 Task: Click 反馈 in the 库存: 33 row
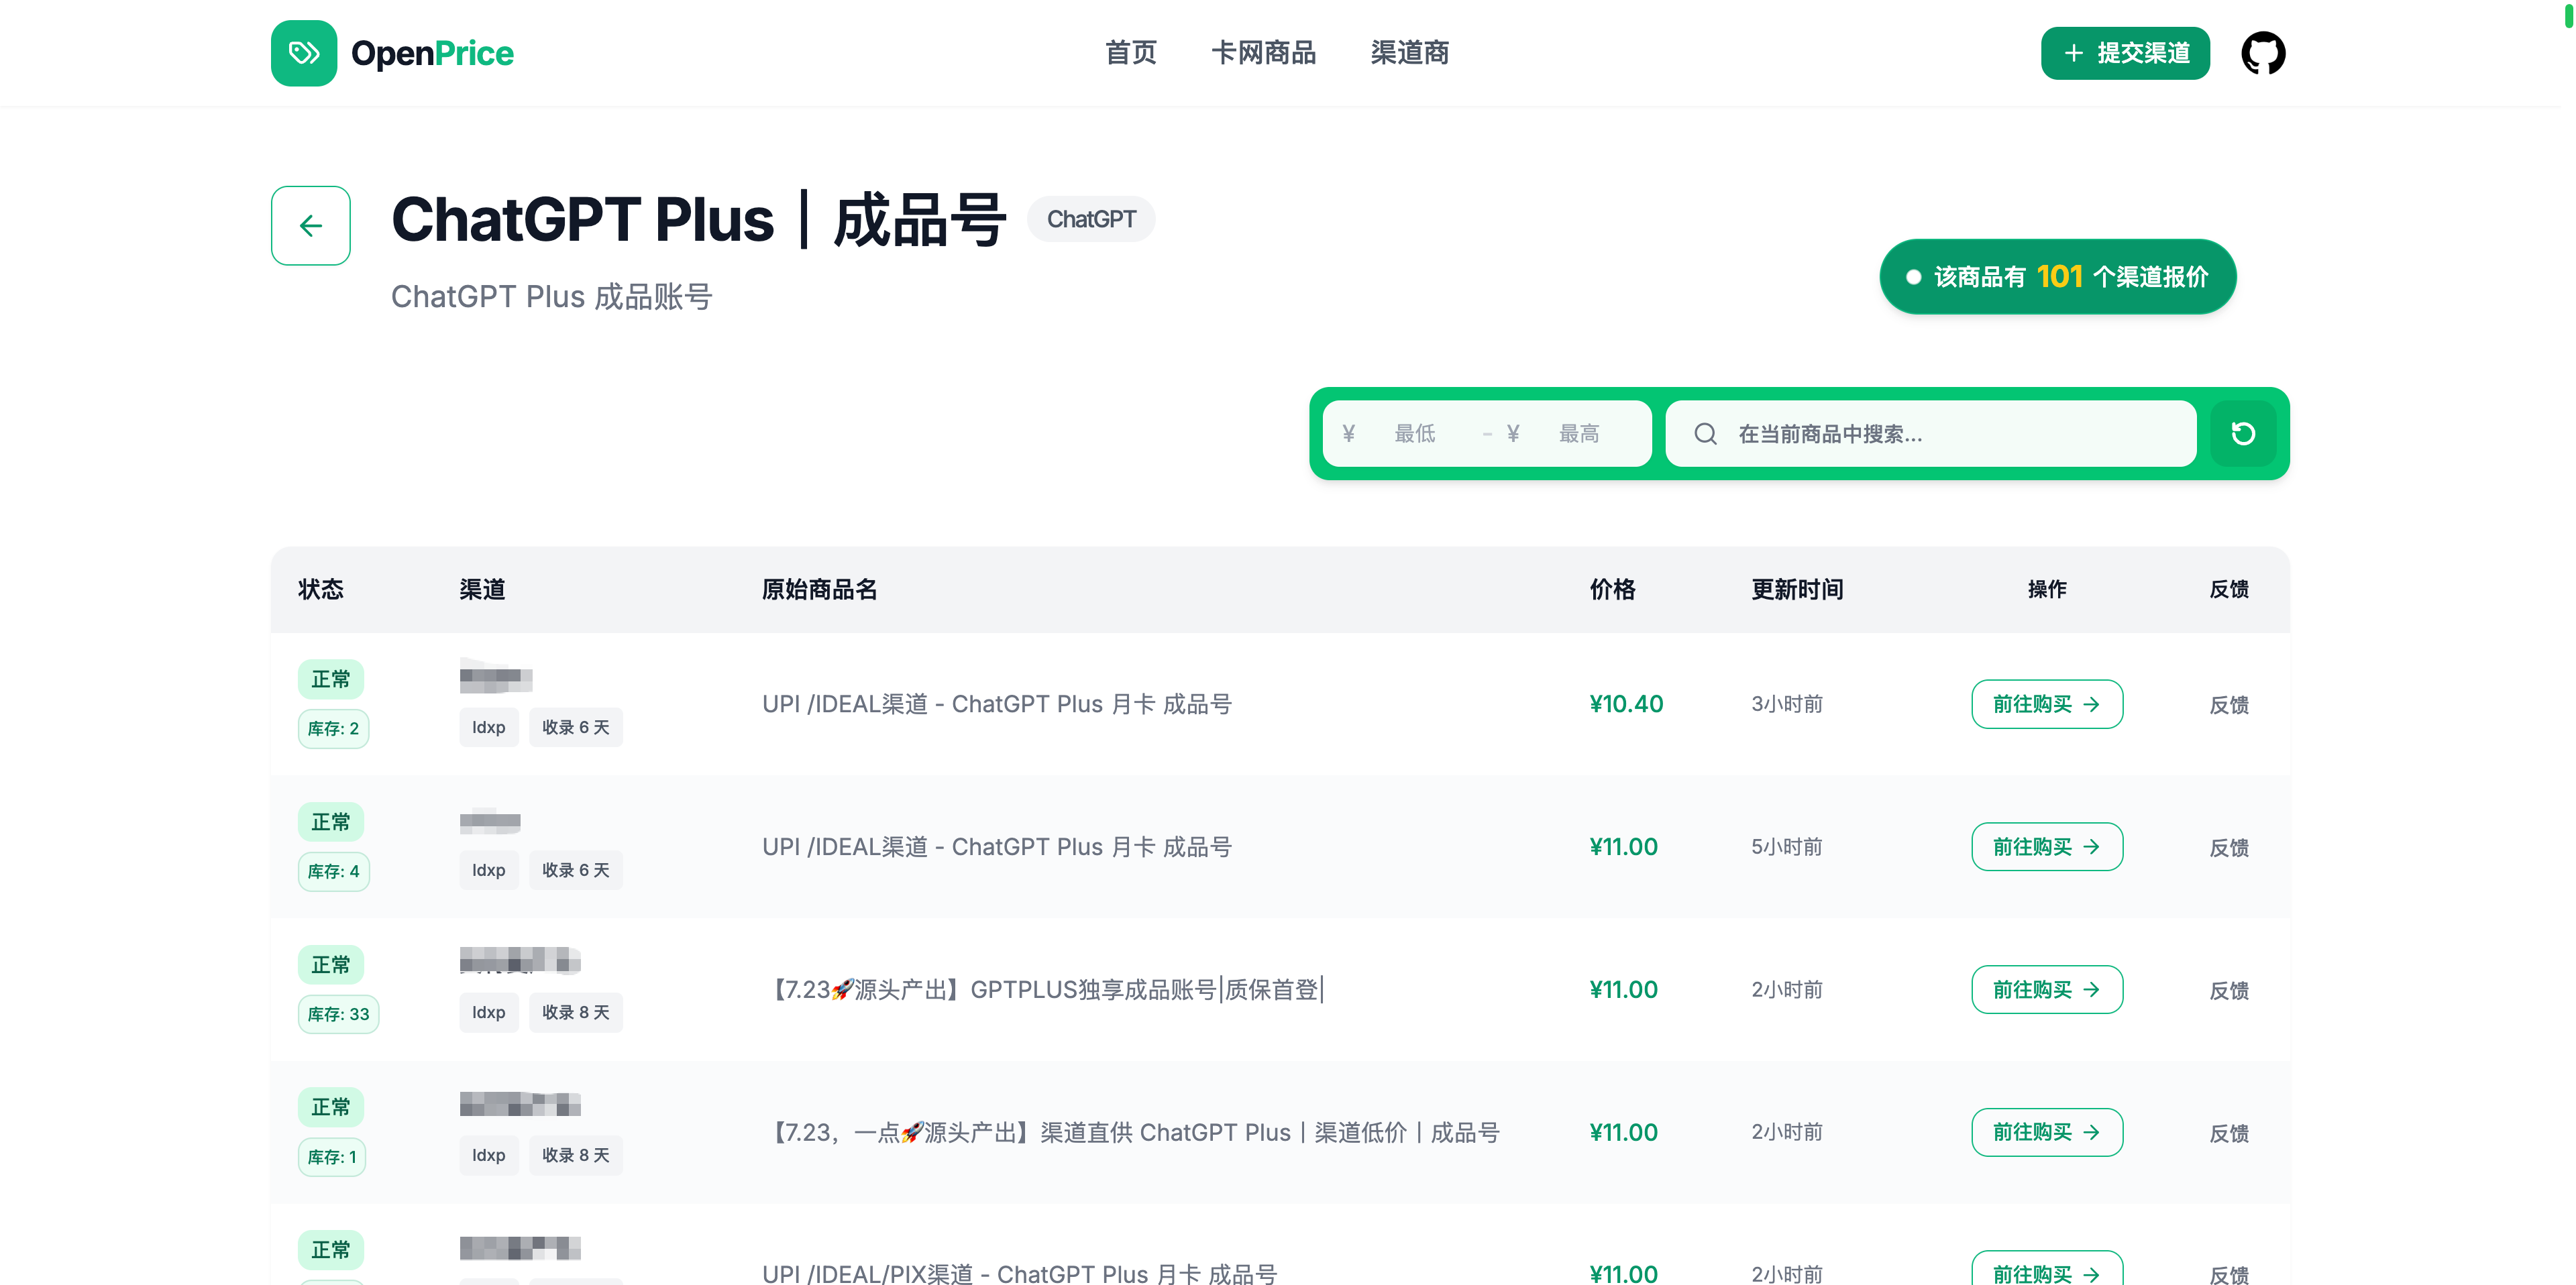click(2229, 990)
